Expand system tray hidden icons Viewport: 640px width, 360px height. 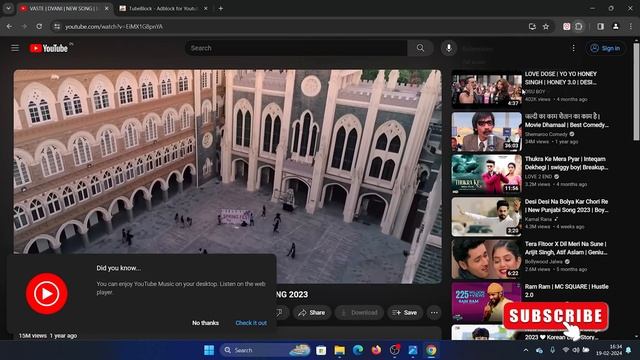pyautogui.click(x=526, y=350)
